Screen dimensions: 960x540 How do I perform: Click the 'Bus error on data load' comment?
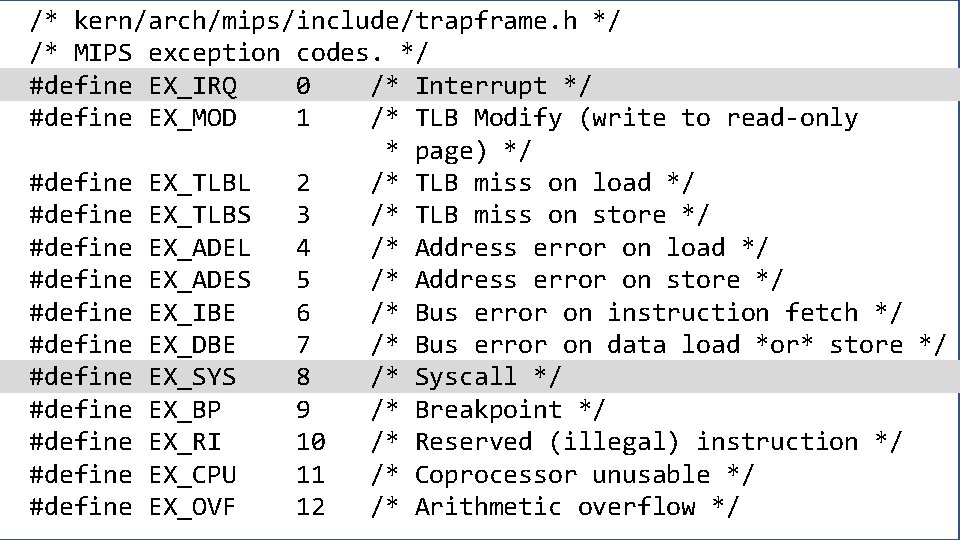[680, 345]
